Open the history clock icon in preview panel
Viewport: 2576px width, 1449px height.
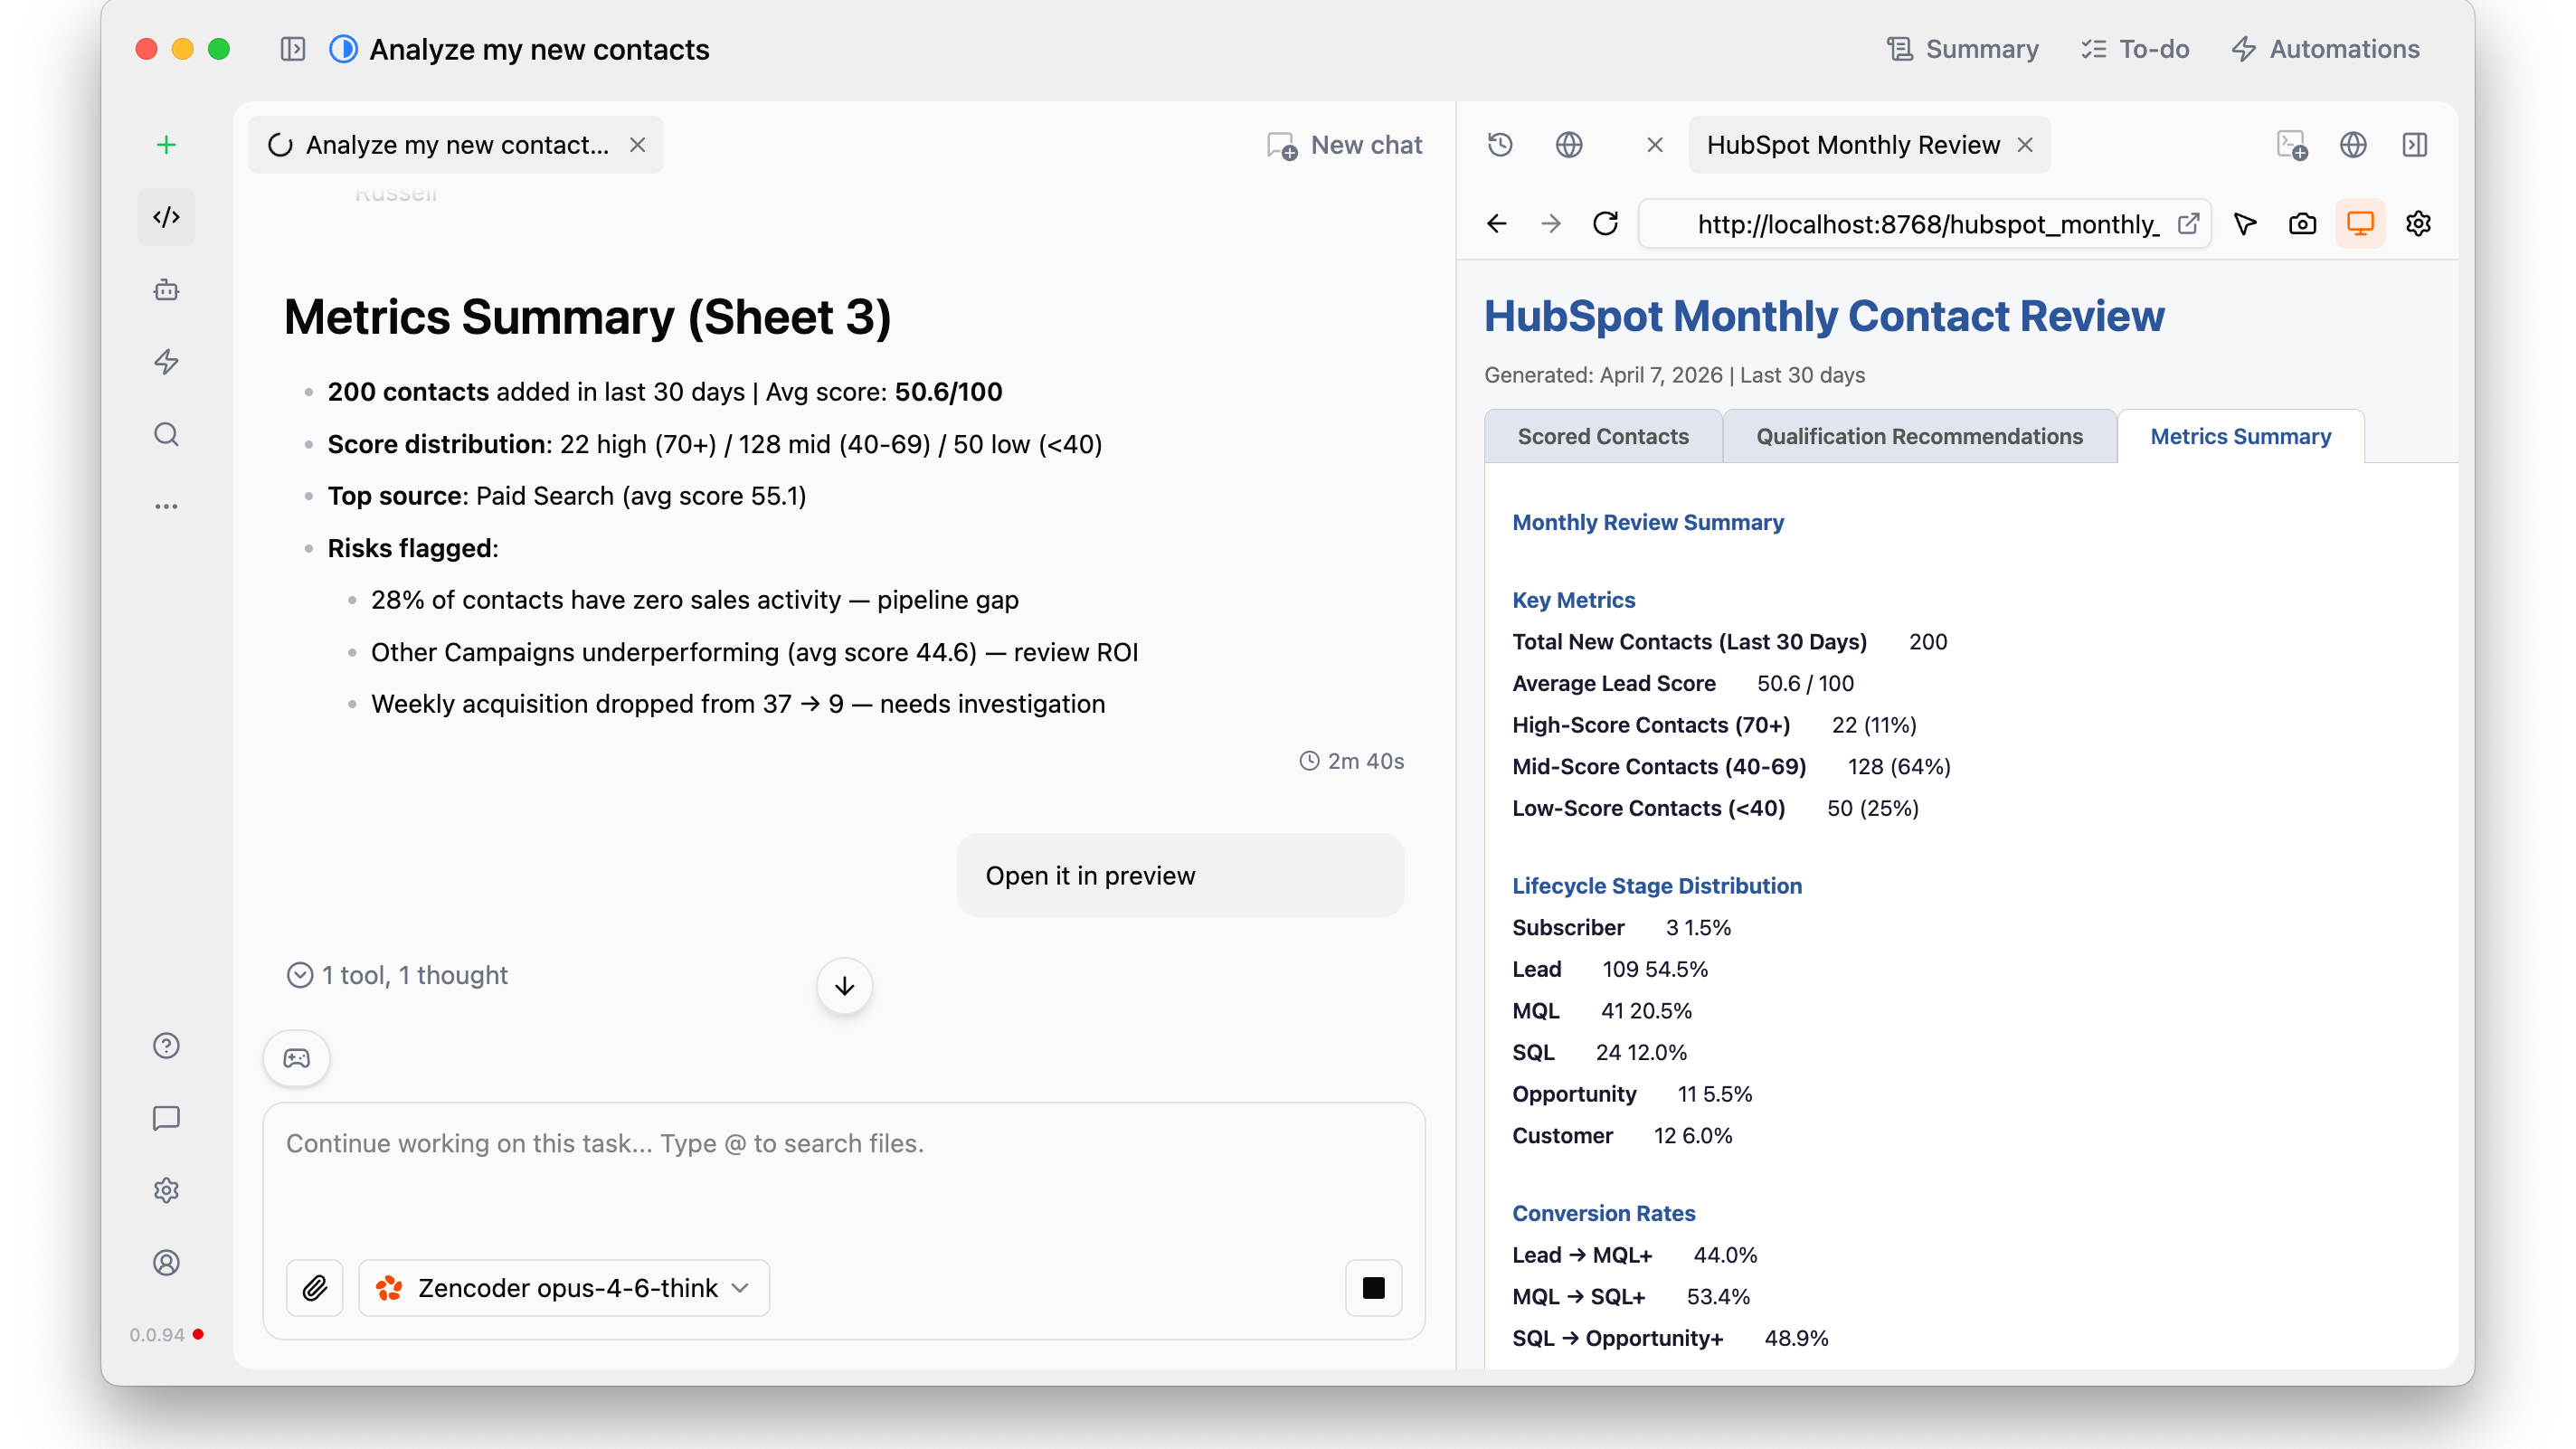[x=1500, y=145]
